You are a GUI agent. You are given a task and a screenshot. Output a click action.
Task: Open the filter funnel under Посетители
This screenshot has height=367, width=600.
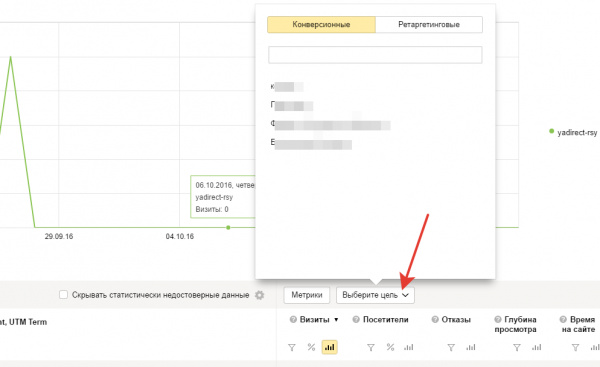coord(371,347)
